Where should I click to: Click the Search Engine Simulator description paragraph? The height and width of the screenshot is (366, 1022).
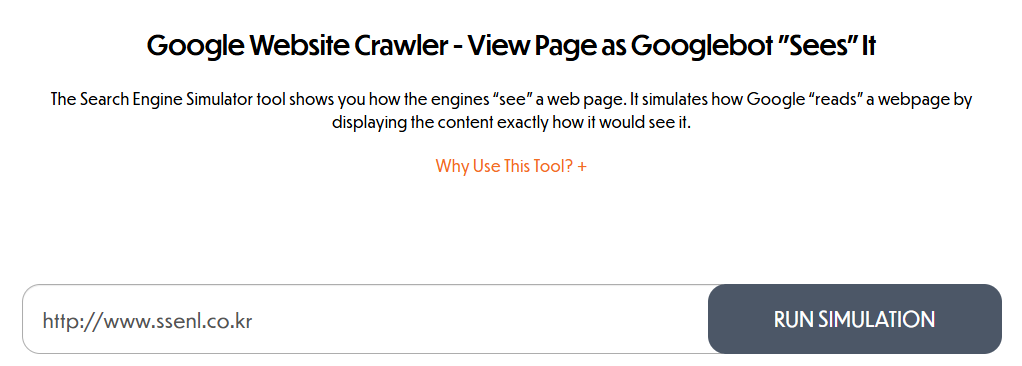click(x=511, y=111)
